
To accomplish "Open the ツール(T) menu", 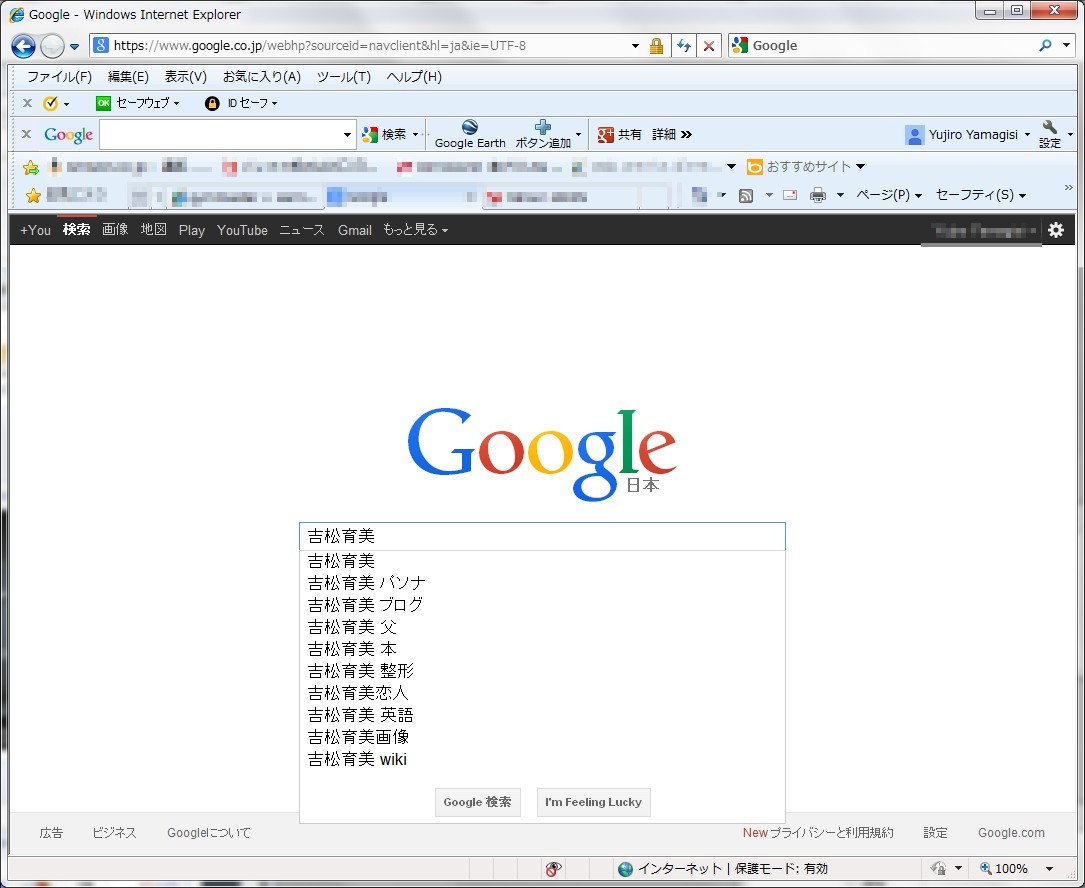I will tap(344, 77).
